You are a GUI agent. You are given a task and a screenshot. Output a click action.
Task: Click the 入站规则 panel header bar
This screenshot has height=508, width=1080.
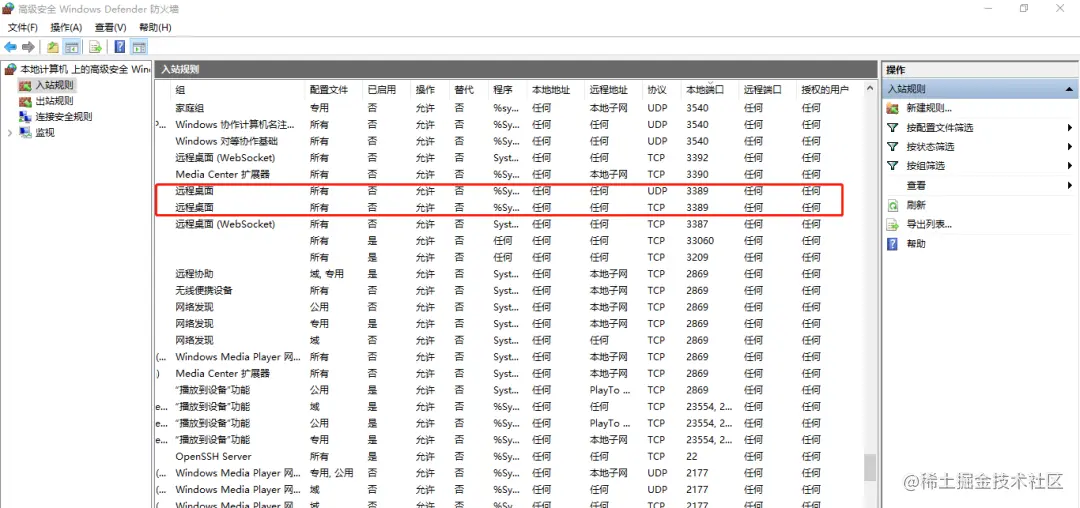pos(515,69)
